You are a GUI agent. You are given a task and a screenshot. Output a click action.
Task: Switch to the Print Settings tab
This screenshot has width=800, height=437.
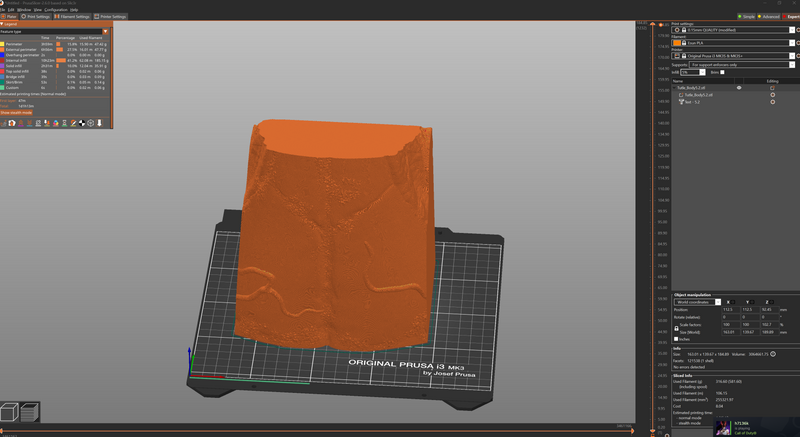tap(36, 16)
